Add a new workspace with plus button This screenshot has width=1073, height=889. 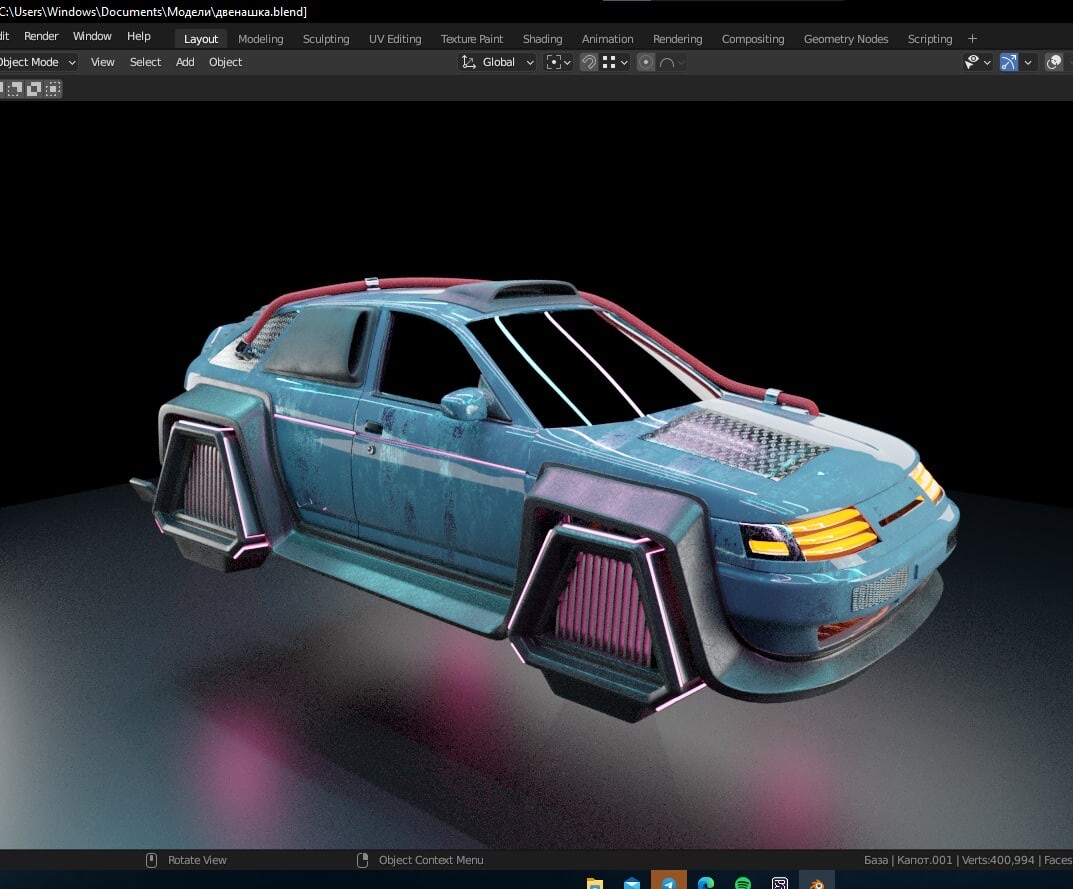(972, 39)
